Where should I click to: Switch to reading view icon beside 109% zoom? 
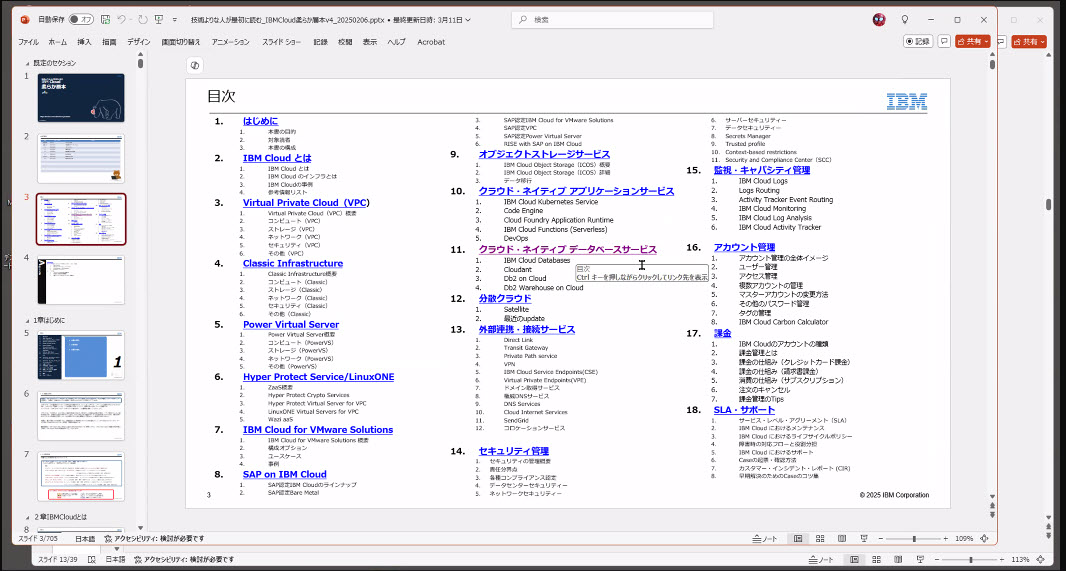tap(842, 538)
